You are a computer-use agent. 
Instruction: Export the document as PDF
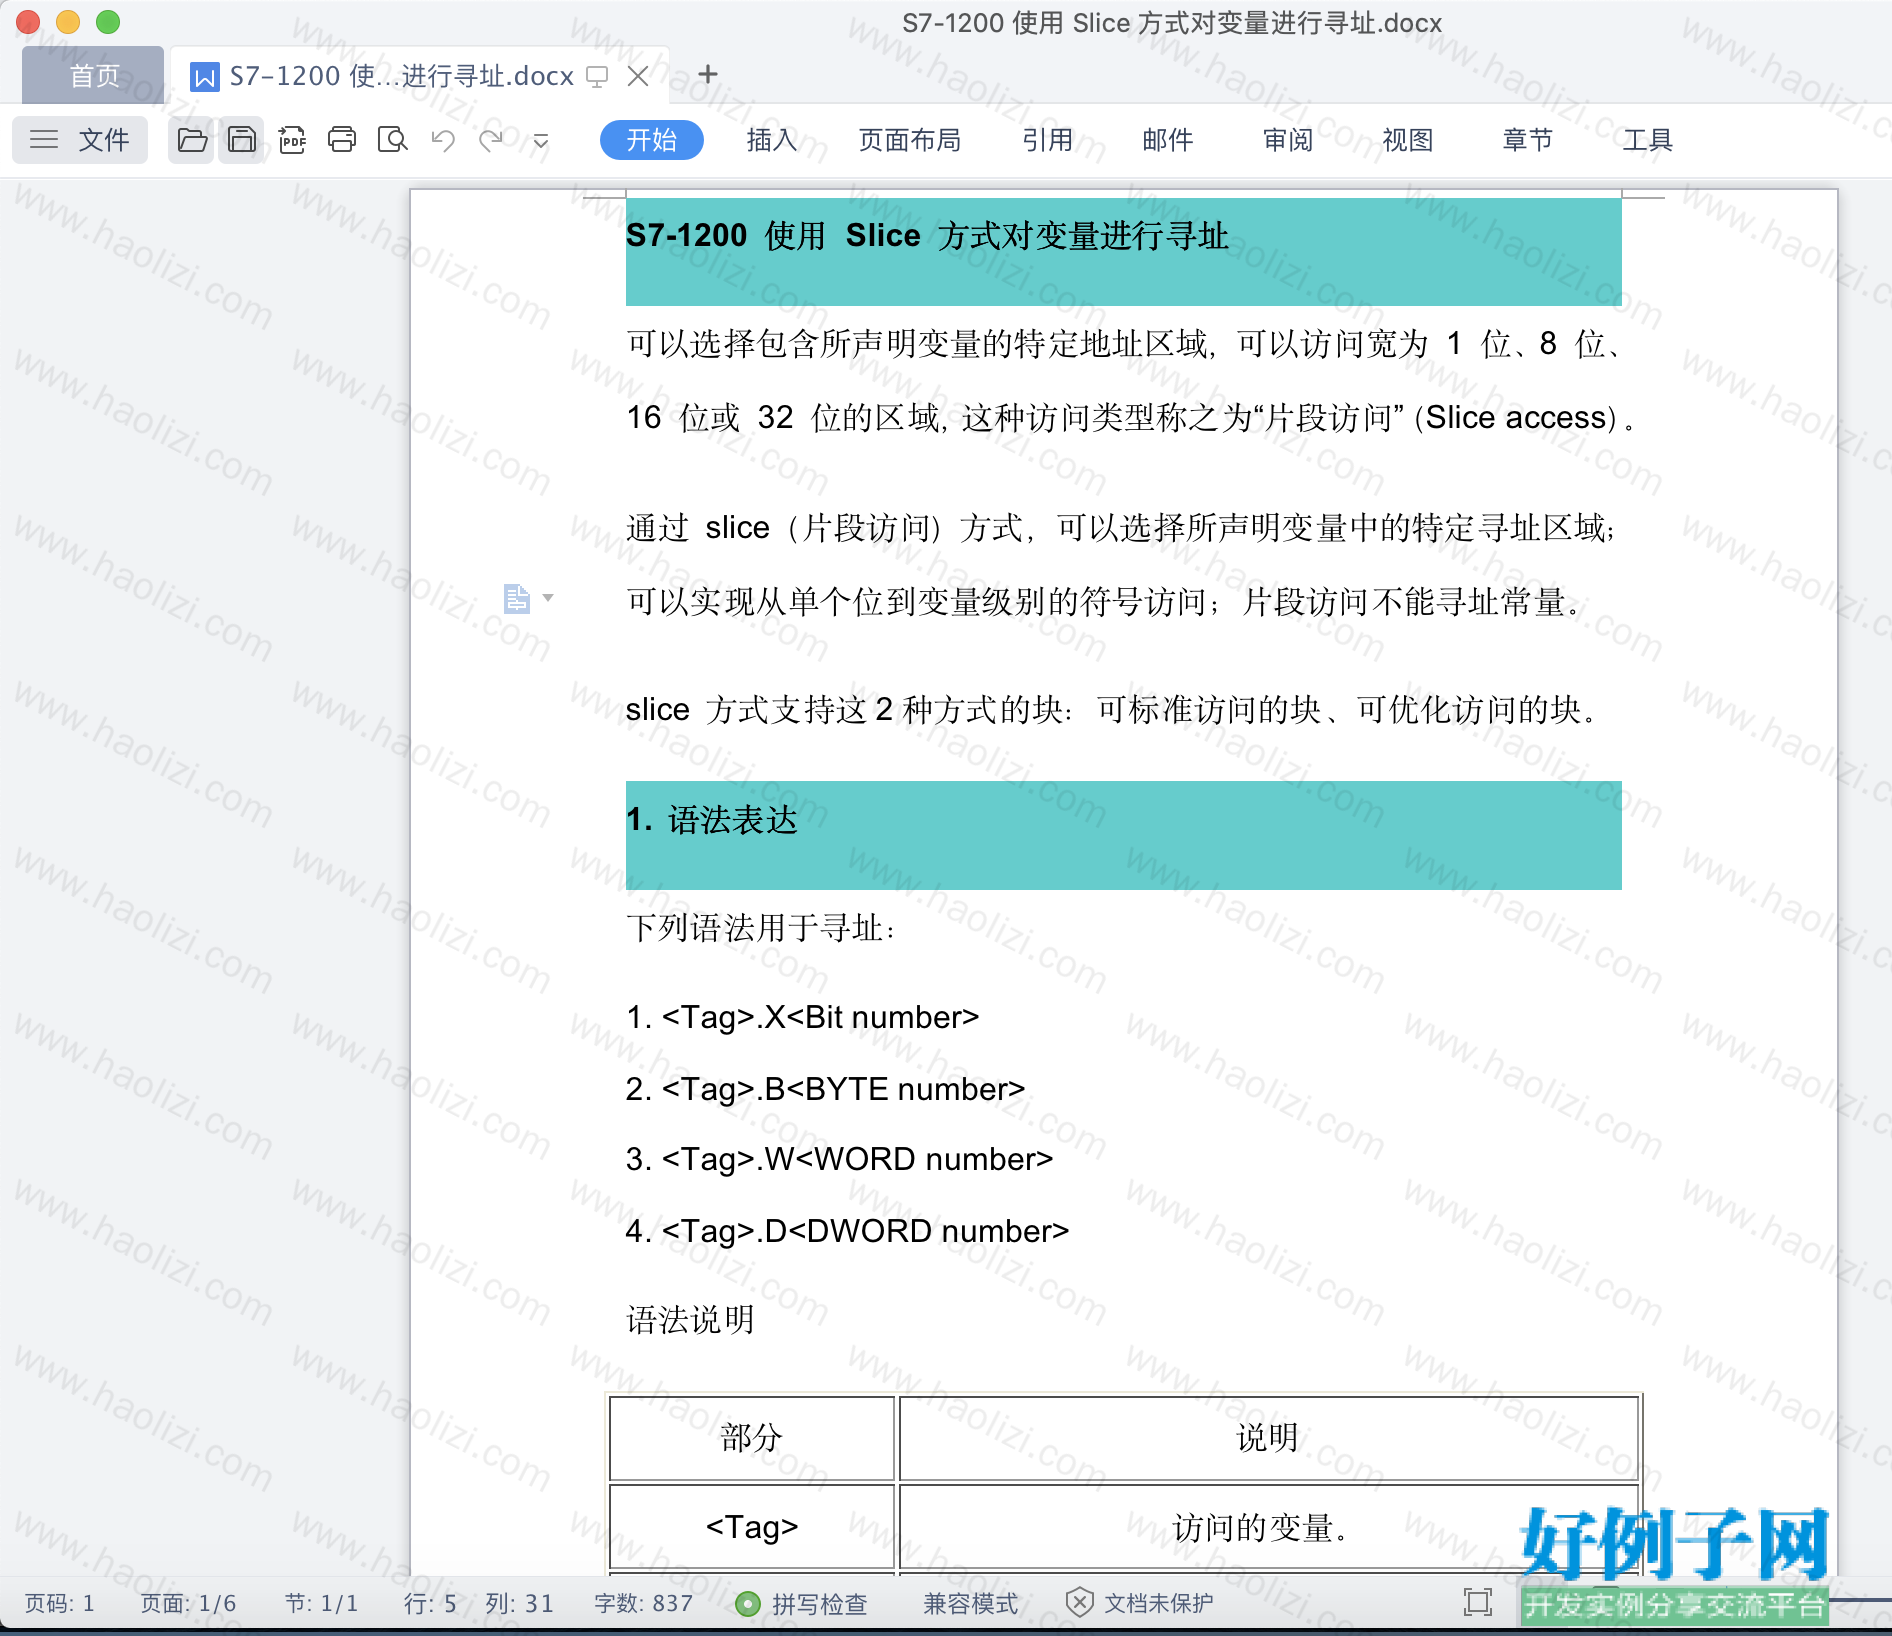(292, 140)
